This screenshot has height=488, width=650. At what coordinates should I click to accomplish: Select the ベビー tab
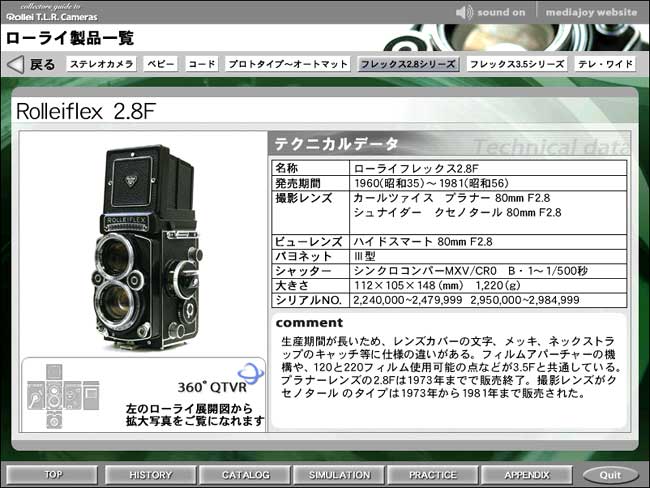tap(161, 64)
